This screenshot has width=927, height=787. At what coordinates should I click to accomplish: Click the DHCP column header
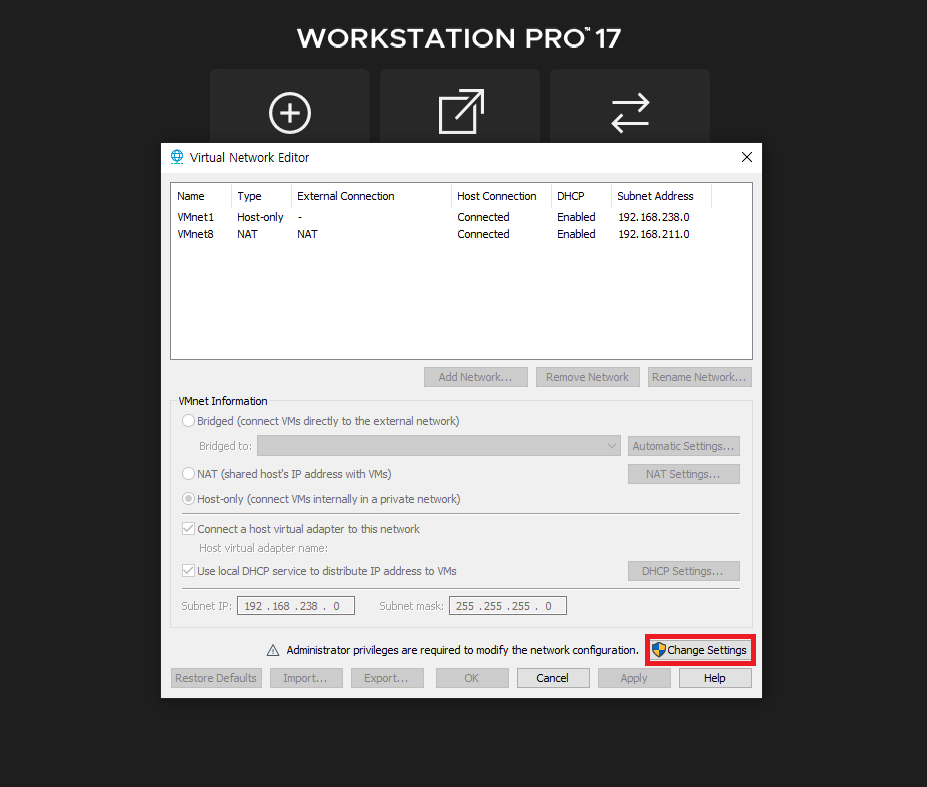click(x=581, y=196)
